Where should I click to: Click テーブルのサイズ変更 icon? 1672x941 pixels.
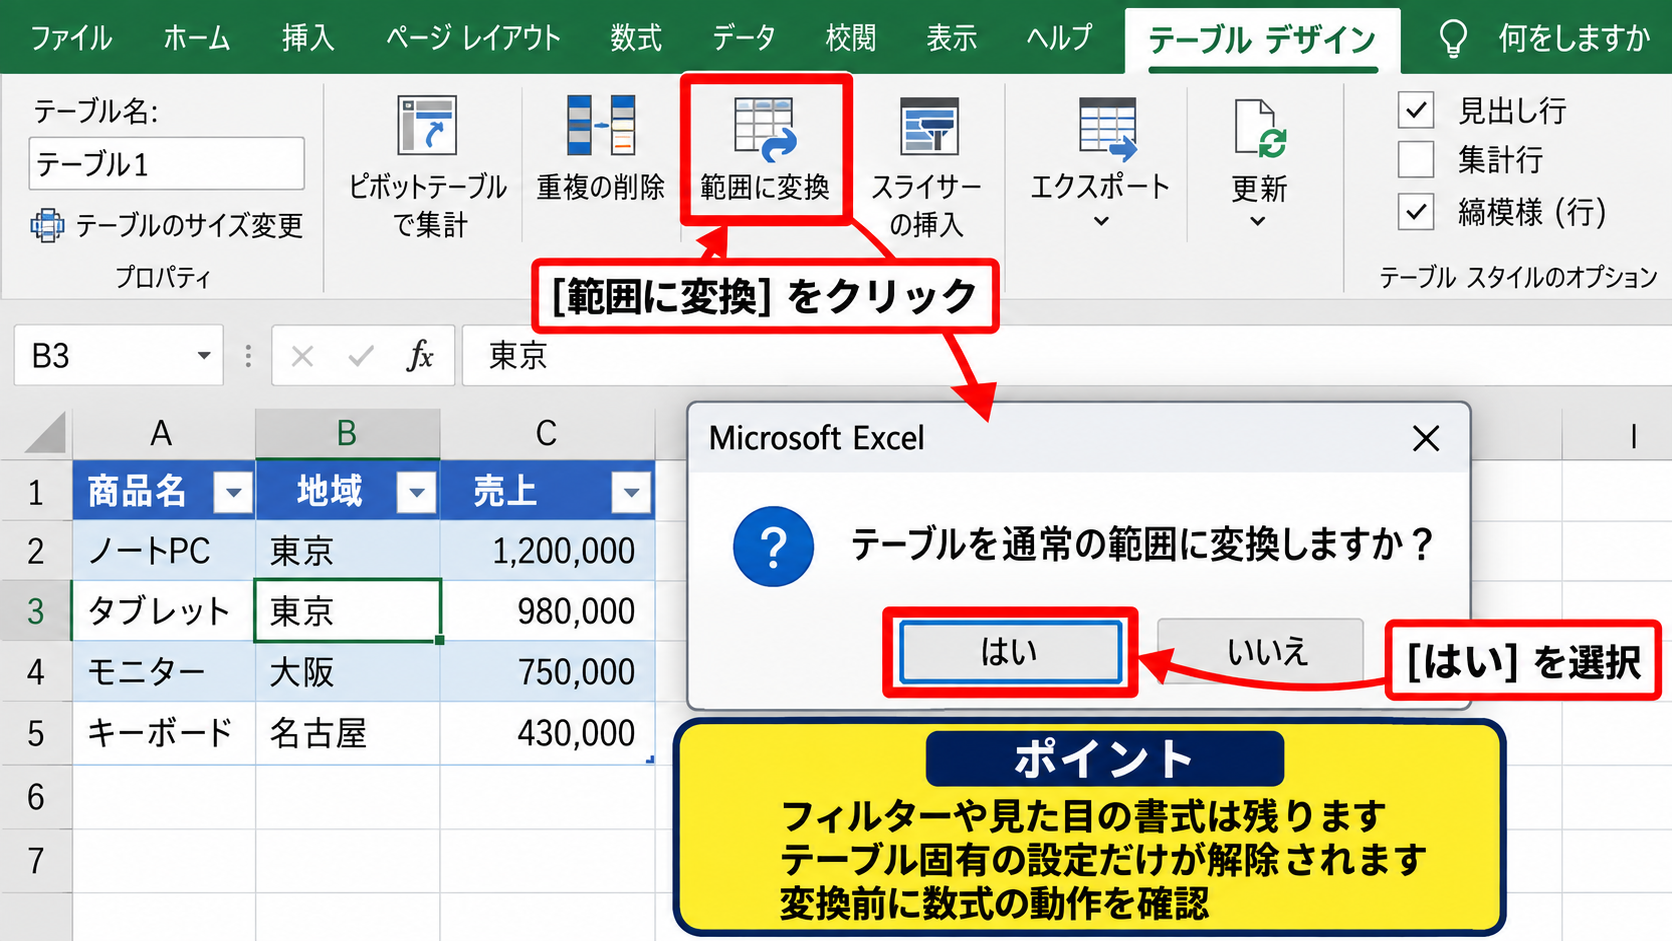[47, 226]
